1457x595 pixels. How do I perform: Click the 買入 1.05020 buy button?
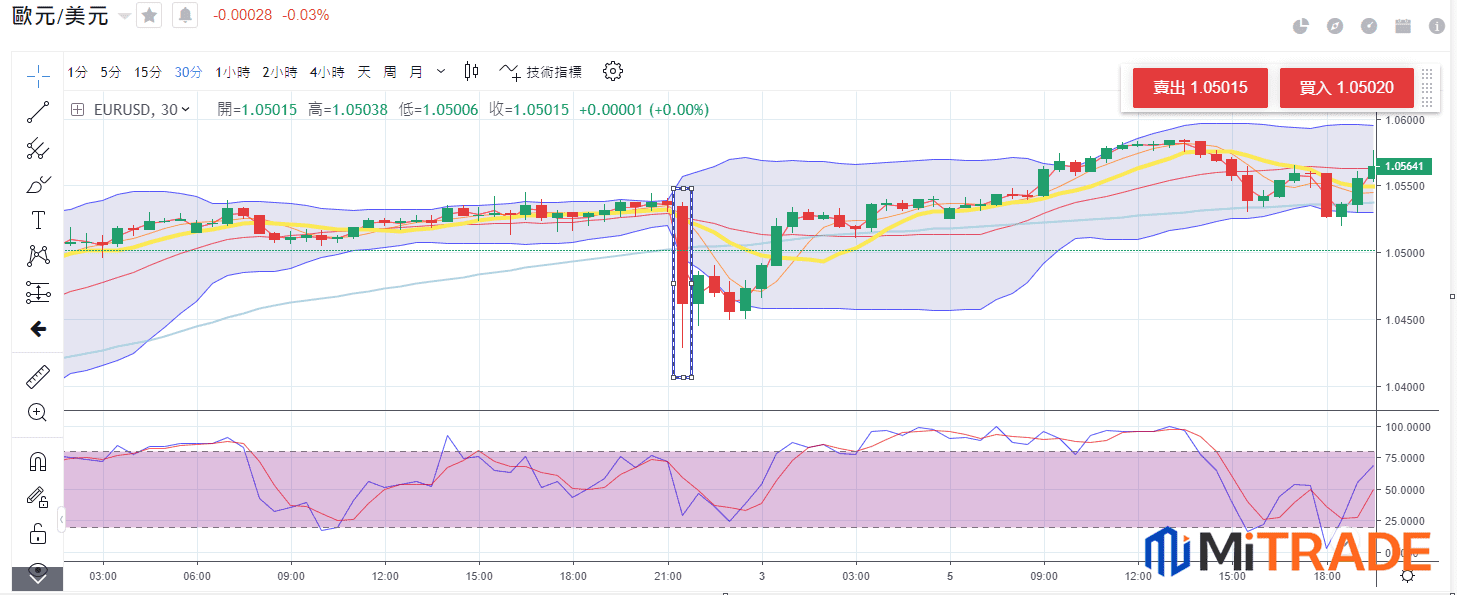click(x=1346, y=88)
